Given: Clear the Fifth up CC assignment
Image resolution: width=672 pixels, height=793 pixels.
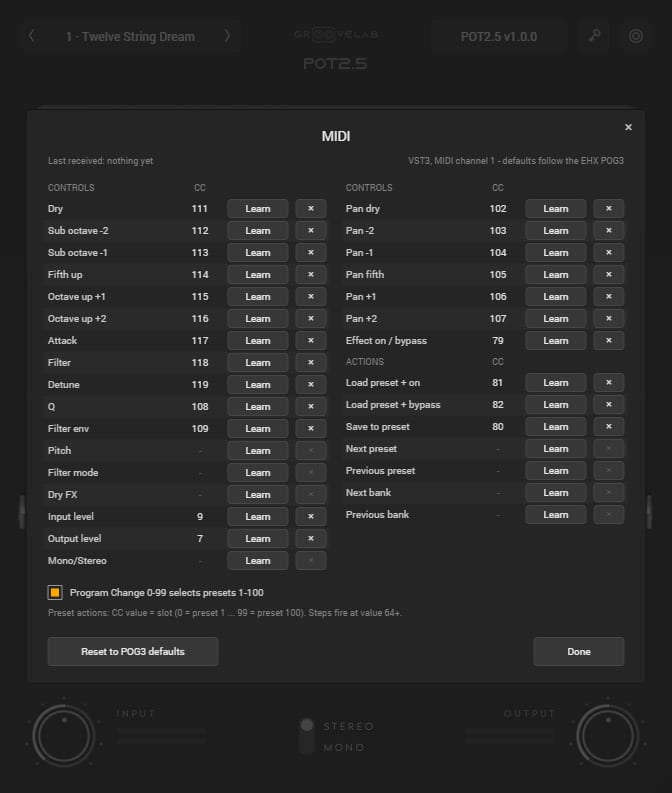Looking at the screenshot, I should coord(310,275).
